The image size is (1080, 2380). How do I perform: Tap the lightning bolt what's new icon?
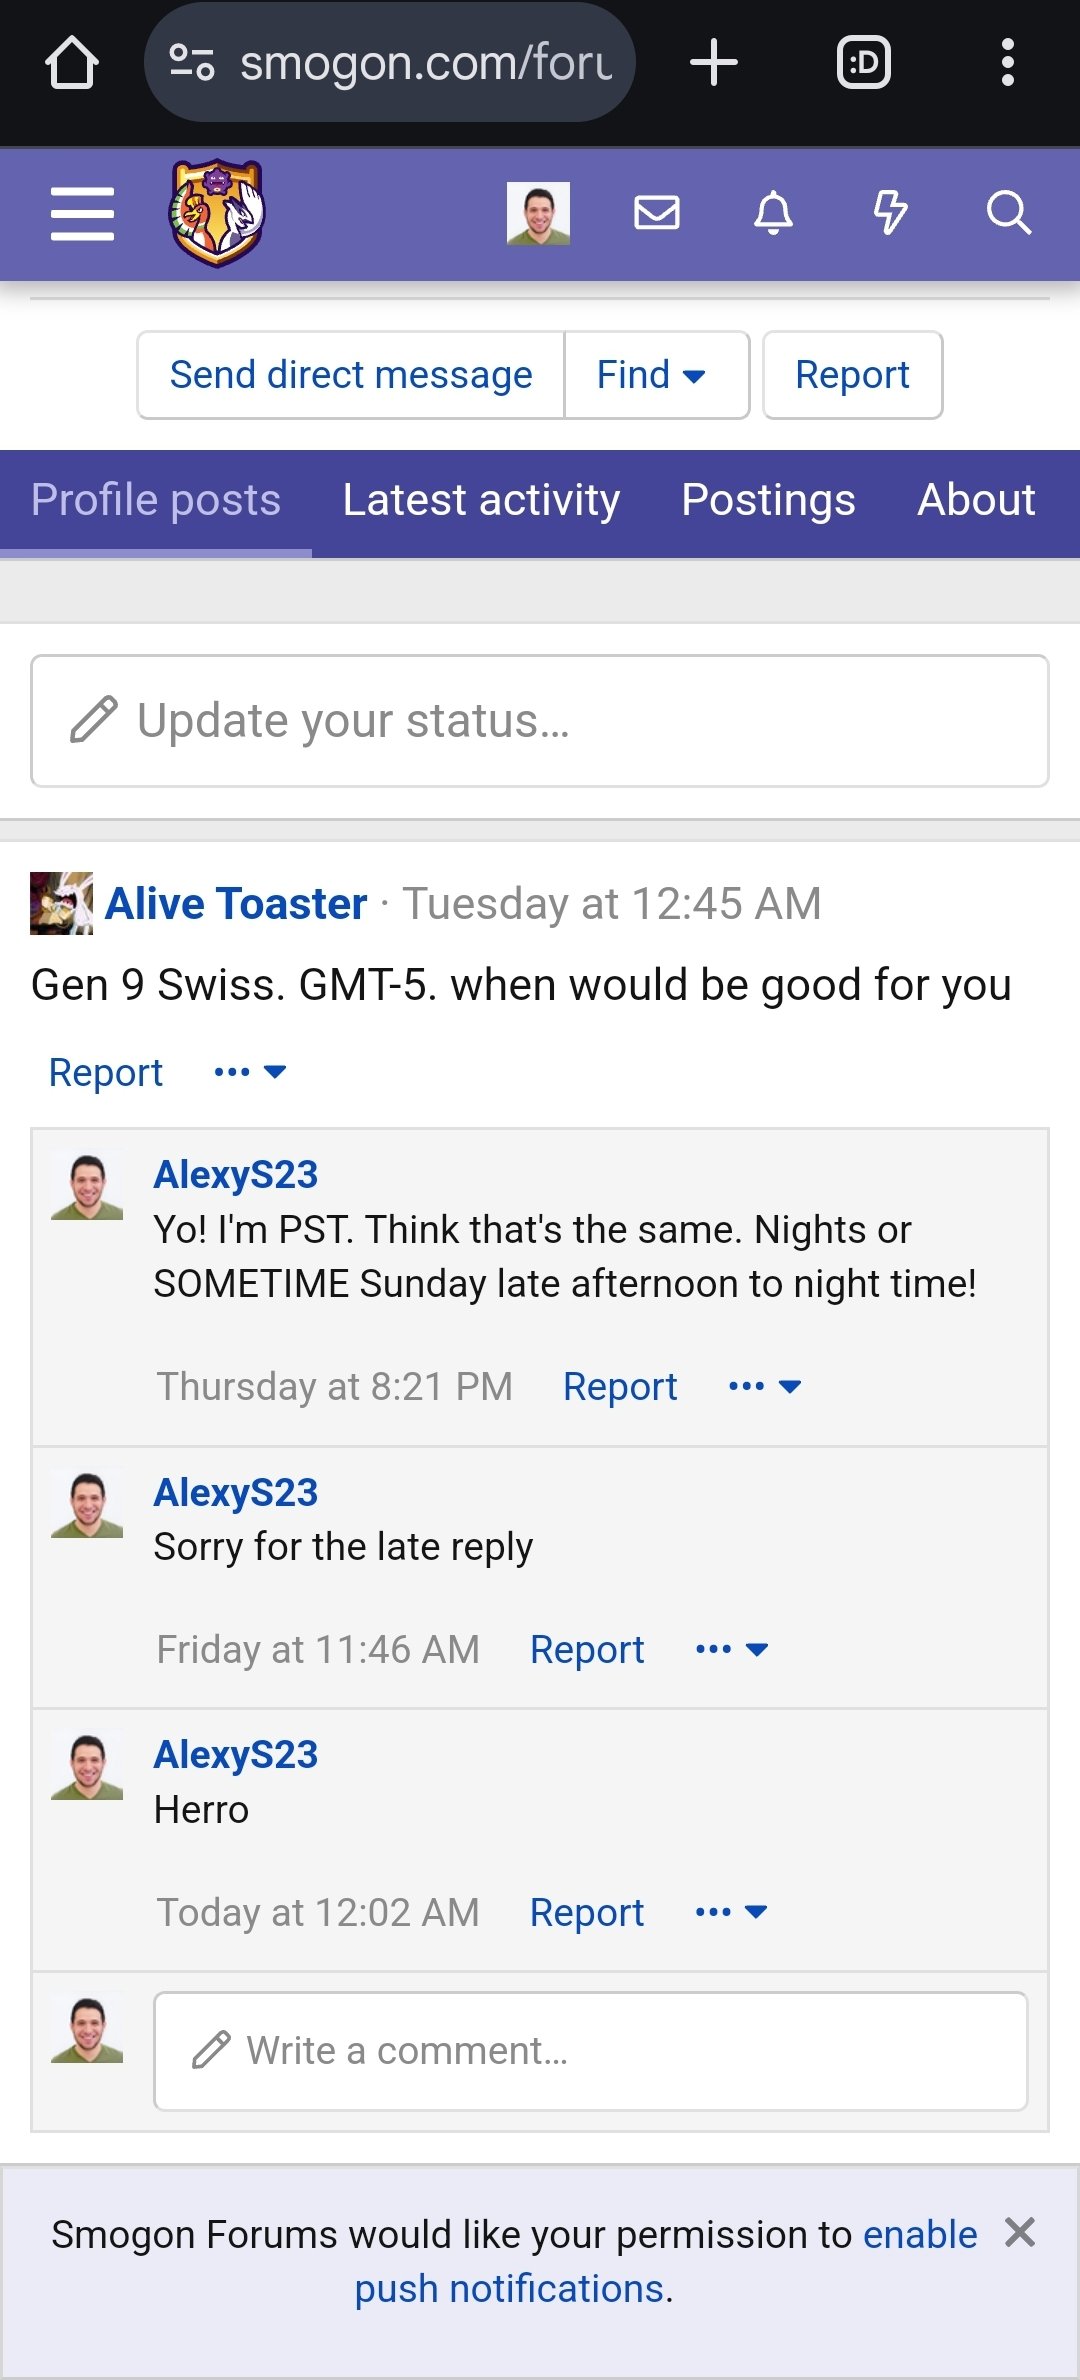890,213
